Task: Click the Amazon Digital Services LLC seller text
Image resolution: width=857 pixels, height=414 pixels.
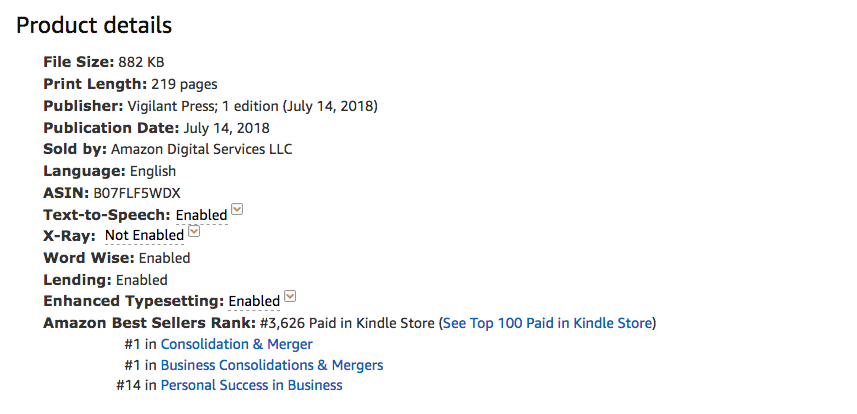Action: [x=202, y=149]
